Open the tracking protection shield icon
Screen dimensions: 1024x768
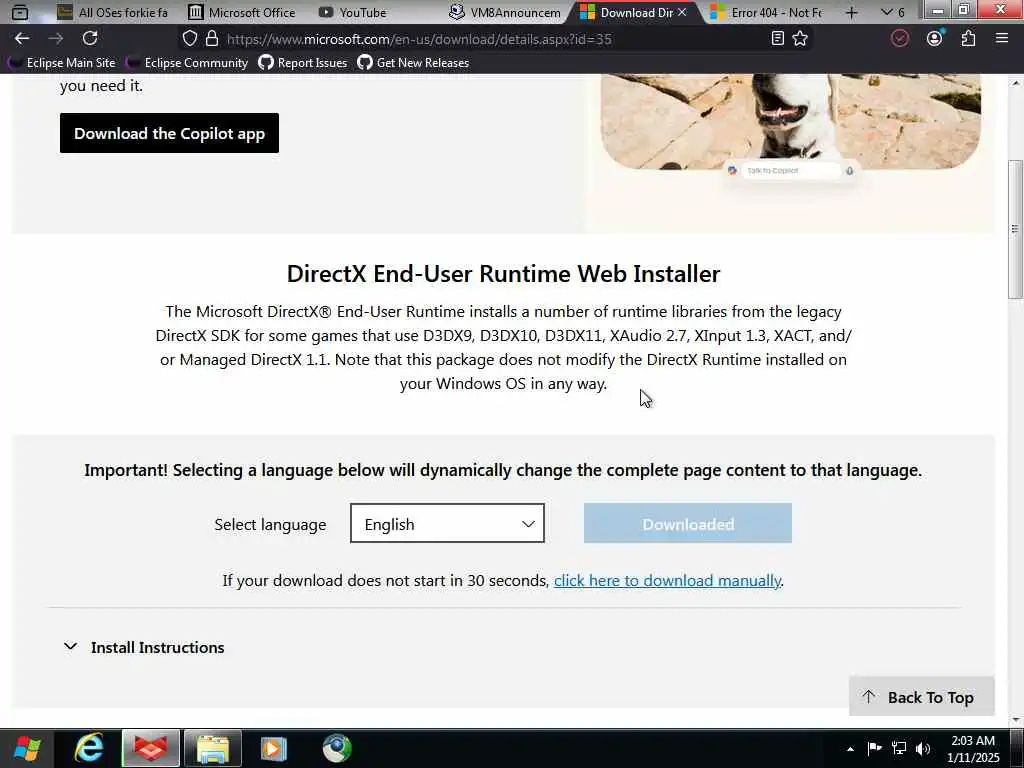click(189, 39)
